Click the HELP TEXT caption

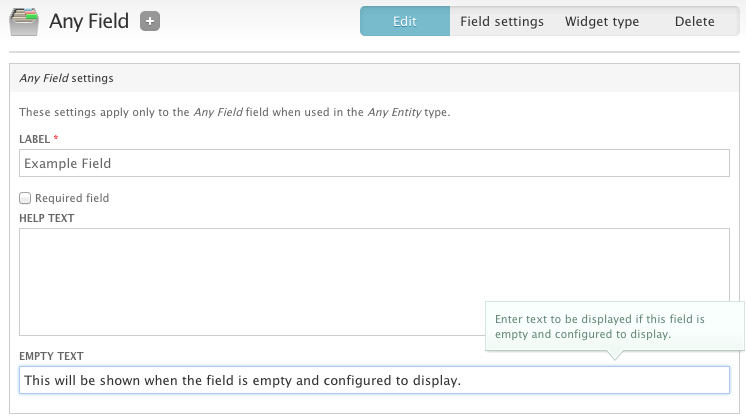click(46, 217)
